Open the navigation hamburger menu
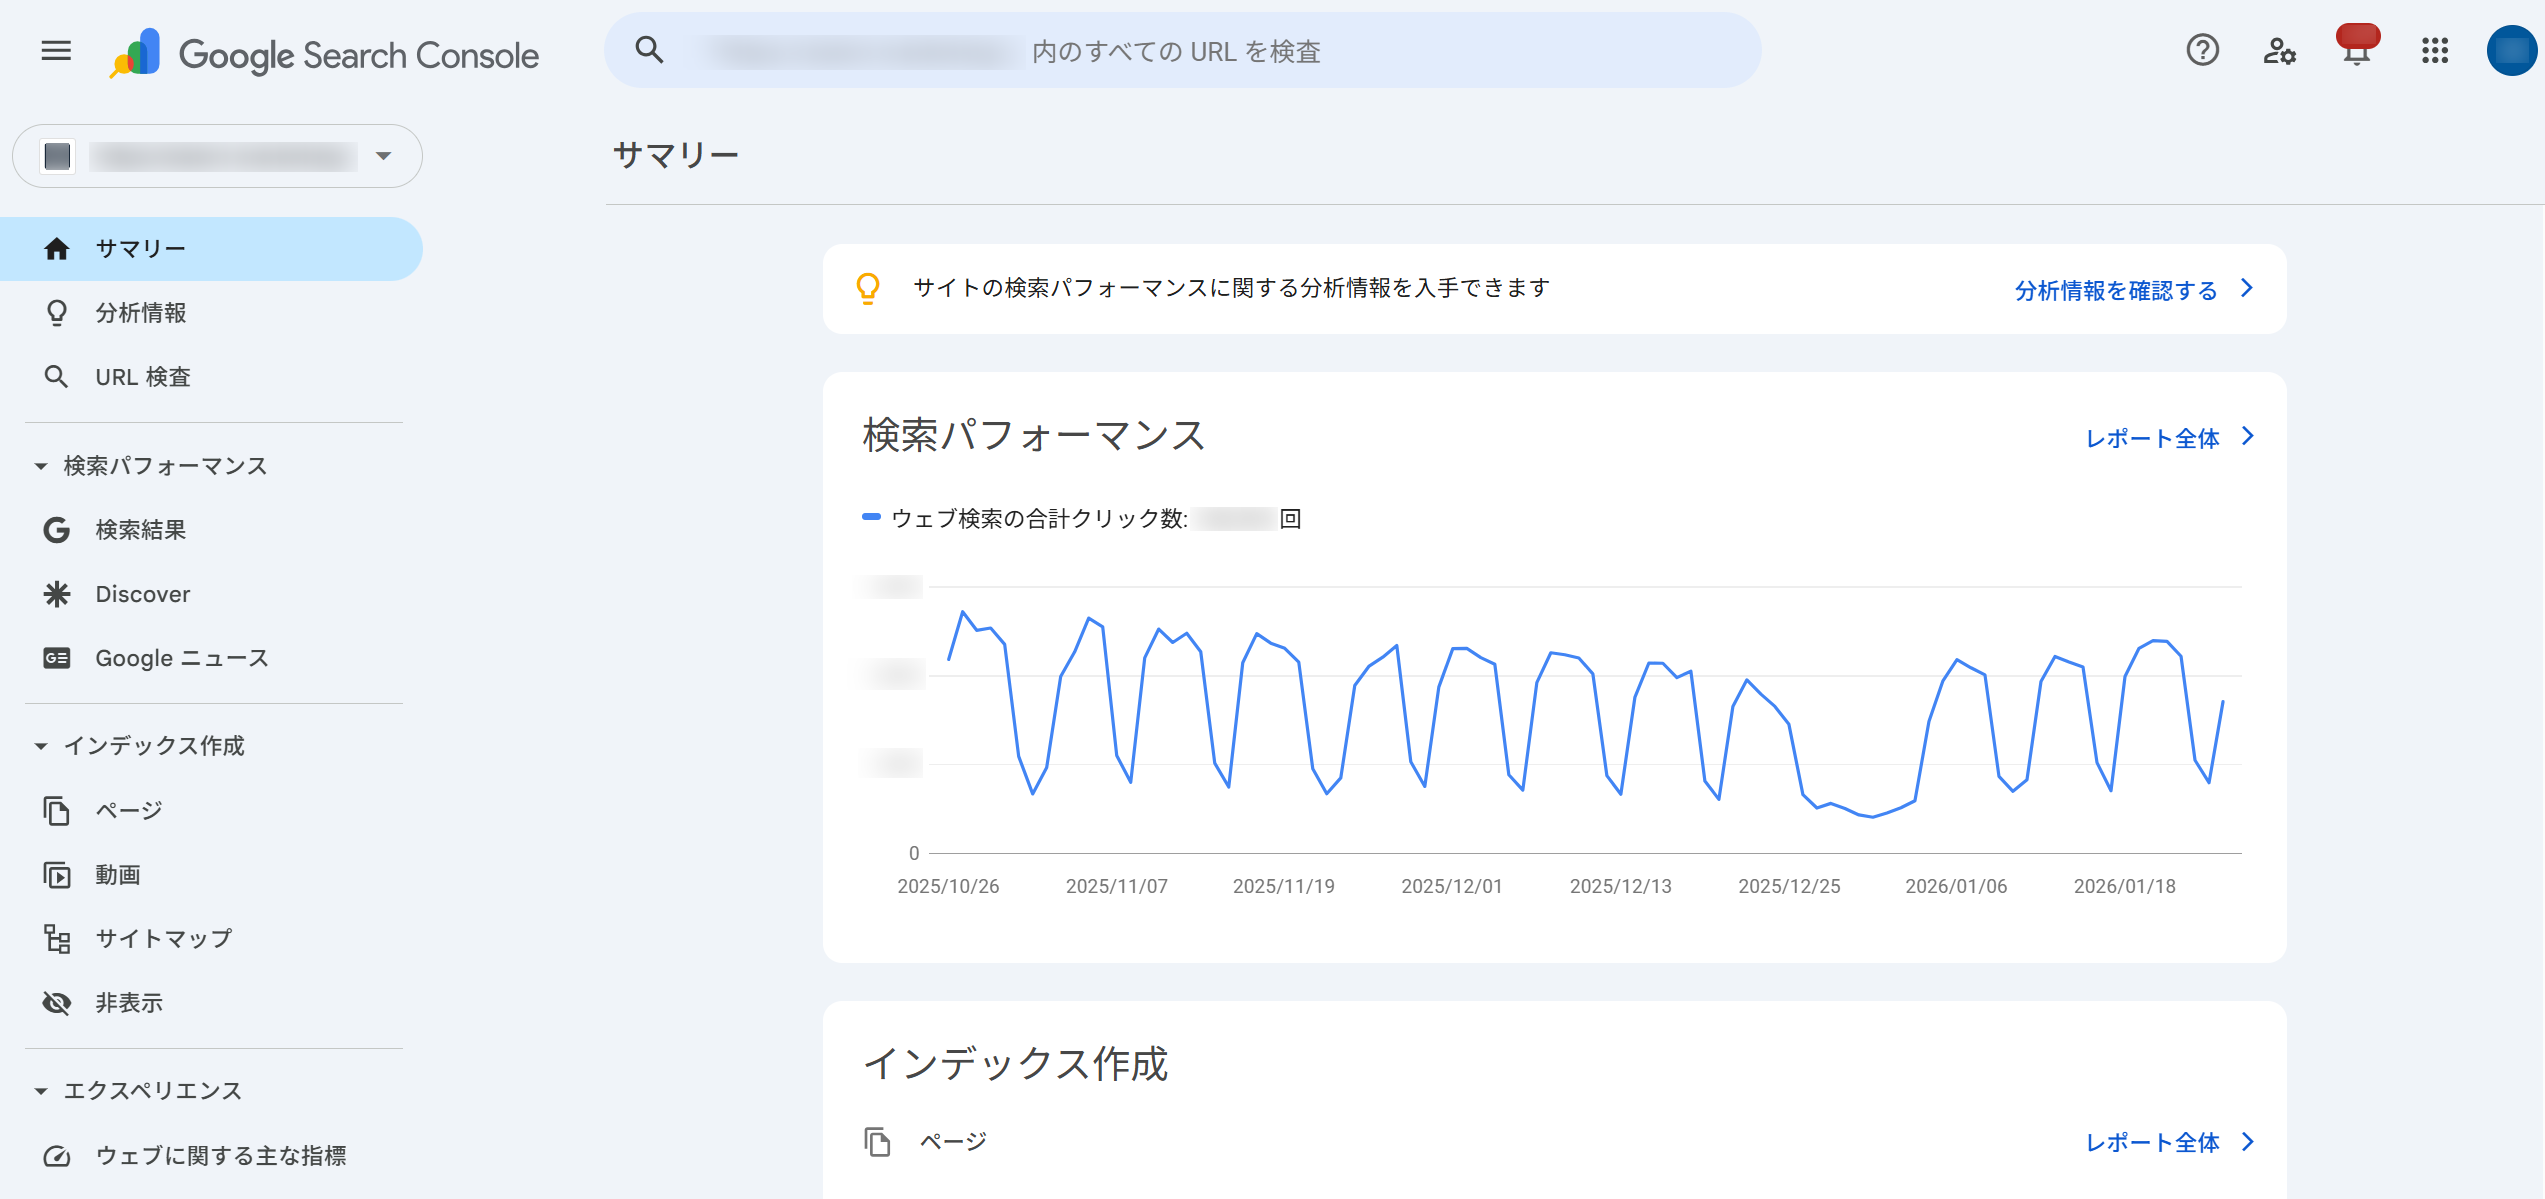 [x=55, y=51]
